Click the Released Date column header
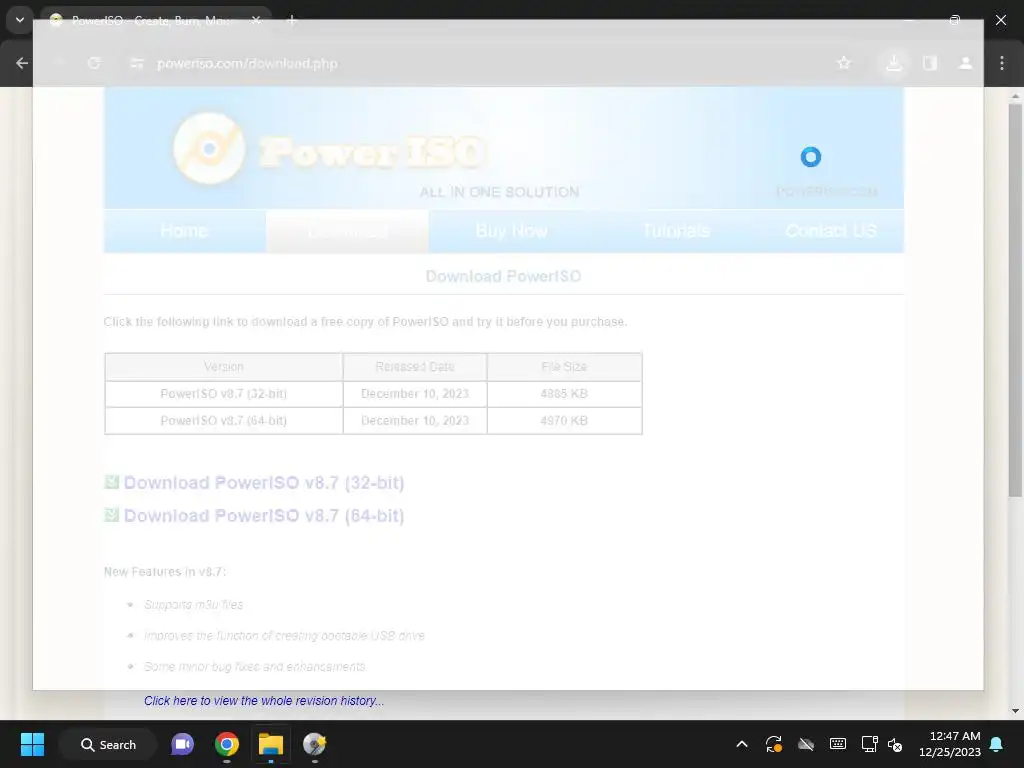This screenshot has width=1024, height=768. point(415,367)
